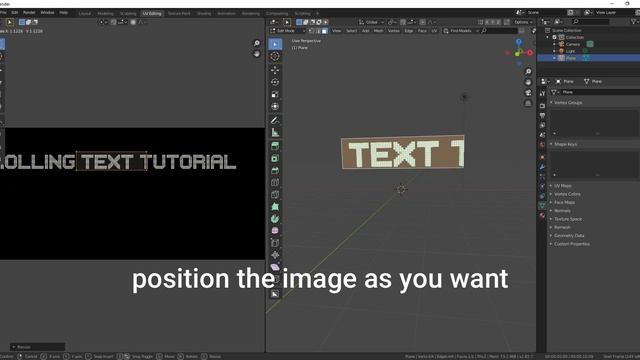Click pan hand icon in 3D viewport
This screenshot has height=360, width=640.
click(528, 82)
